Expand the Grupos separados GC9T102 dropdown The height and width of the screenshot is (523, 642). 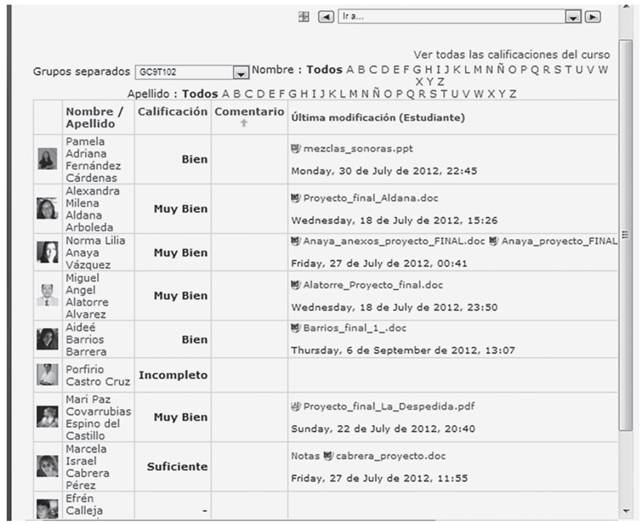point(240,73)
